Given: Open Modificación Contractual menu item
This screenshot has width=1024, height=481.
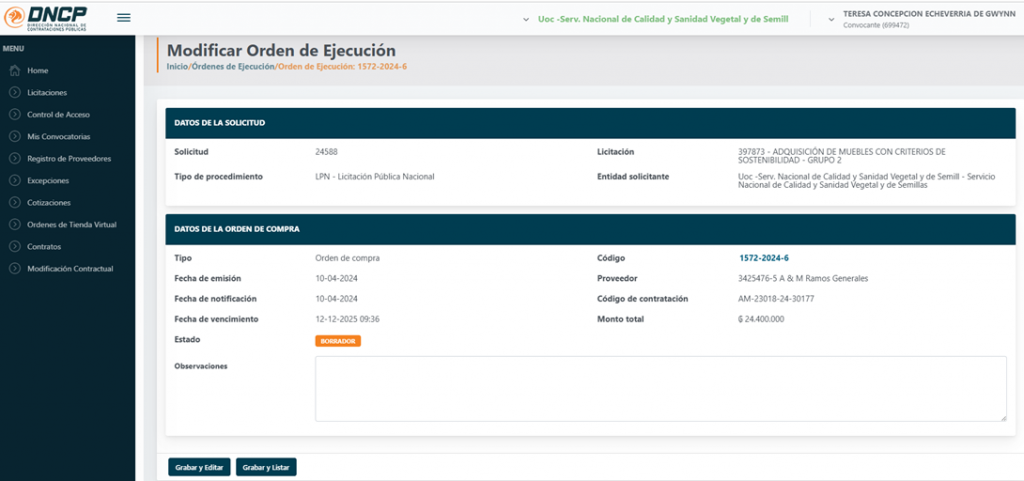Looking at the screenshot, I should 70,269.
